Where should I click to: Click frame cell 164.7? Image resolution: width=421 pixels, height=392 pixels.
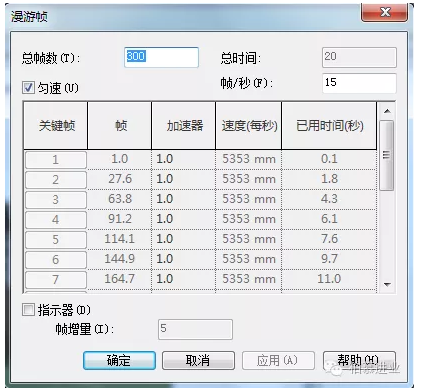[x=120, y=279]
